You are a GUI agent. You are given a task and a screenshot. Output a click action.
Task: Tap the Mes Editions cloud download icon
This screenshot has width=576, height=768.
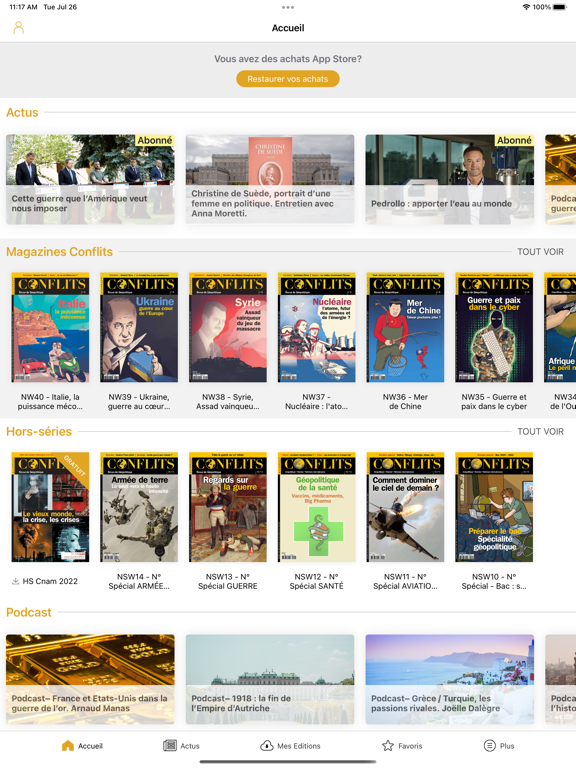[x=266, y=745]
